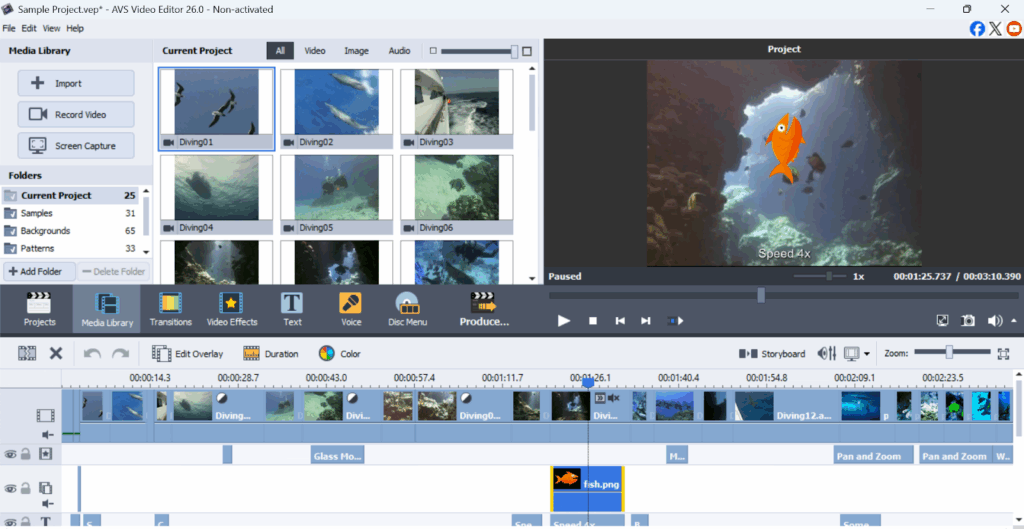1024x529 pixels.
Task: Redo the last action
Action: (x=120, y=353)
